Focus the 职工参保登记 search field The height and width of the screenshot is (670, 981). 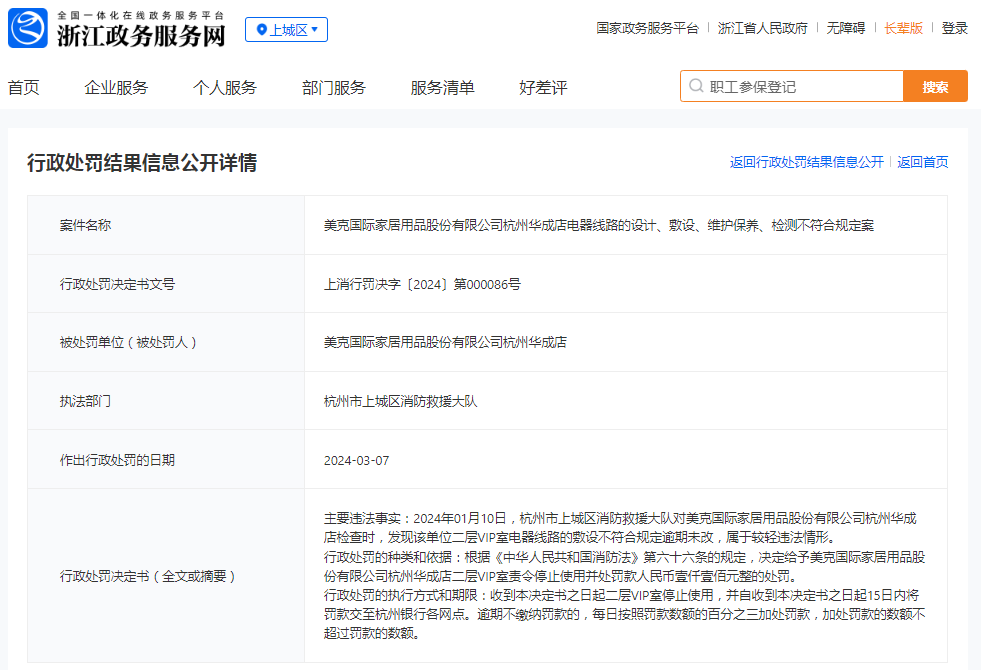pyautogui.click(x=792, y=86)
